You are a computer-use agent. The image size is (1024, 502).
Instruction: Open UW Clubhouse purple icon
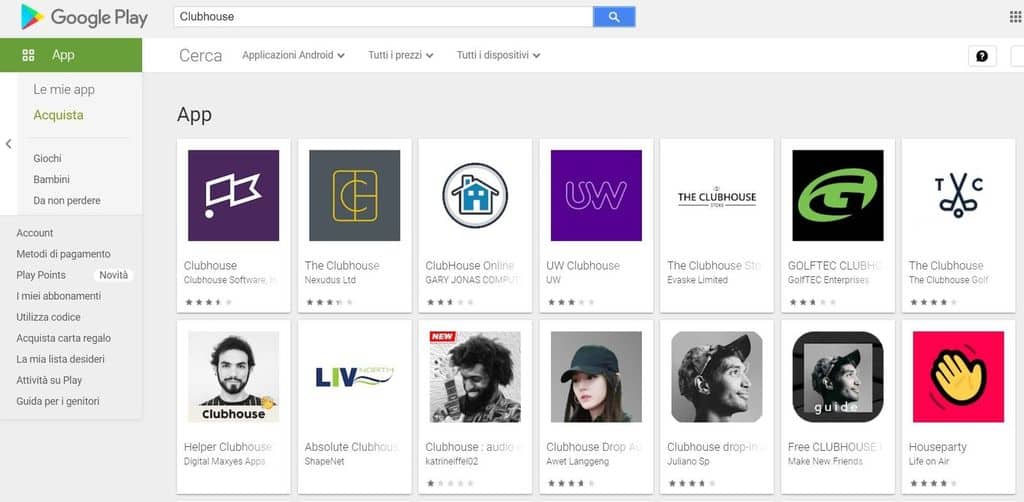596,195
